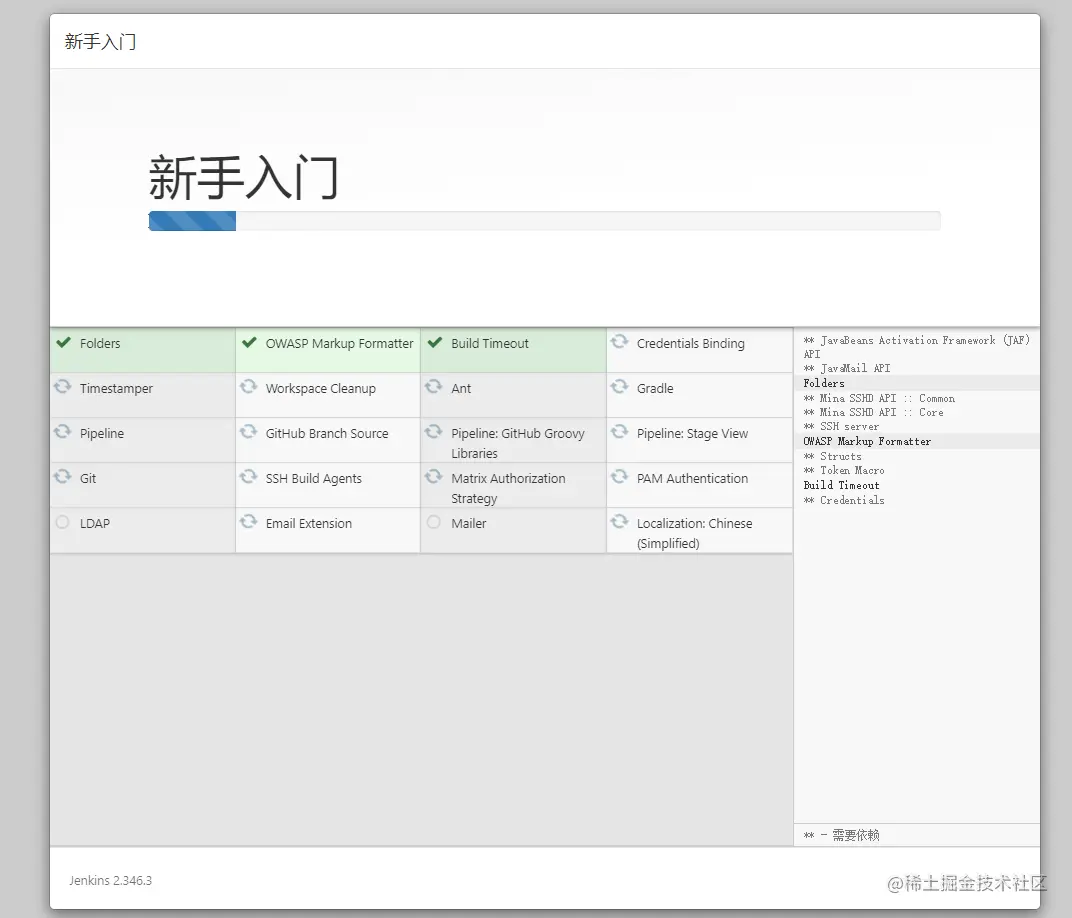
Task: Select the Matrix Authorization Strategy label
Action: pos(508,488)
